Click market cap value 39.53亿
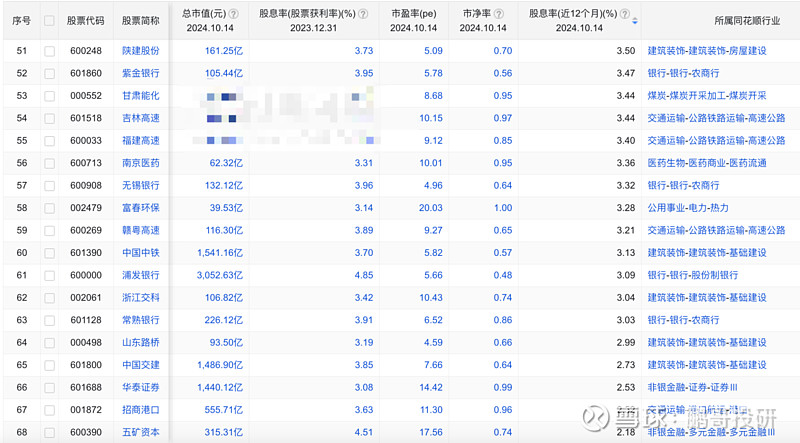The image size is (800, 443). pos(227,208)
